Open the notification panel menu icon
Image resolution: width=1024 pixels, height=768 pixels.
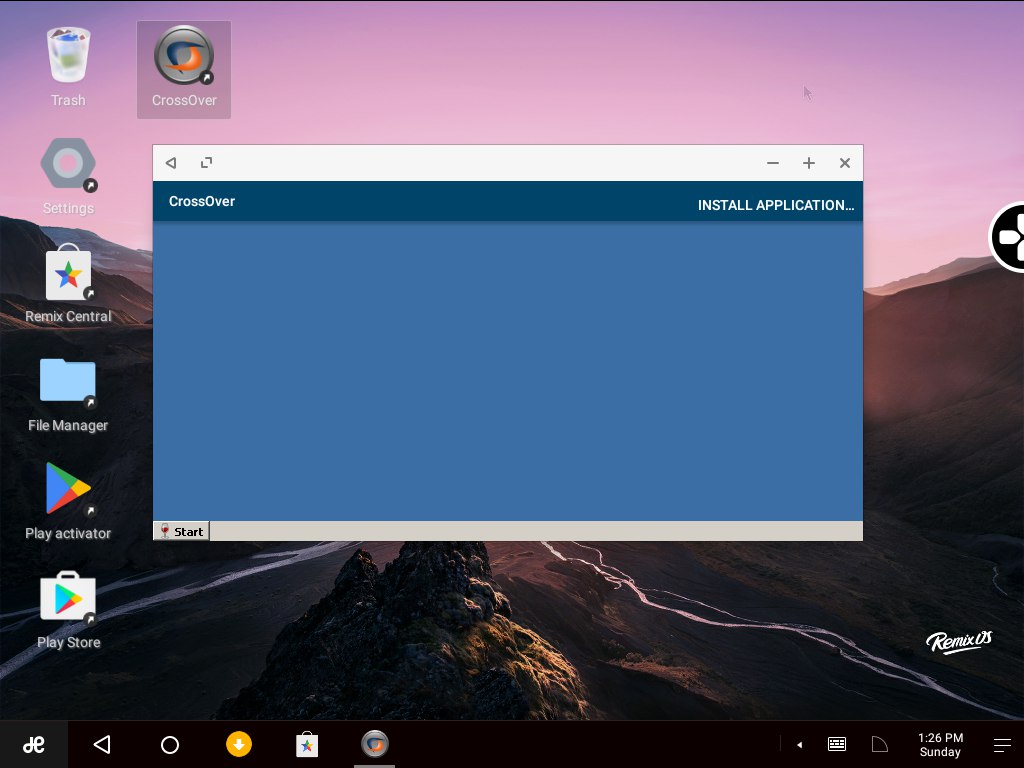(x=1002, y=744)
